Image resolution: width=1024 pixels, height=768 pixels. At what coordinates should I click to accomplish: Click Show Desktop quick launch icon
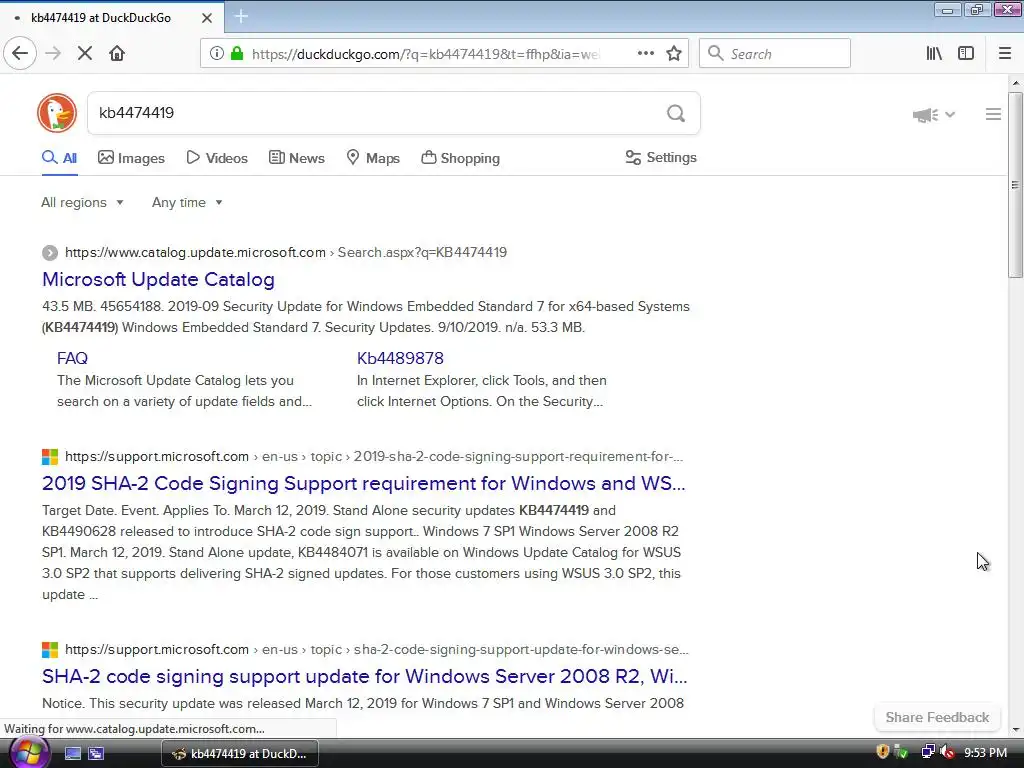[x=72, y=754]
